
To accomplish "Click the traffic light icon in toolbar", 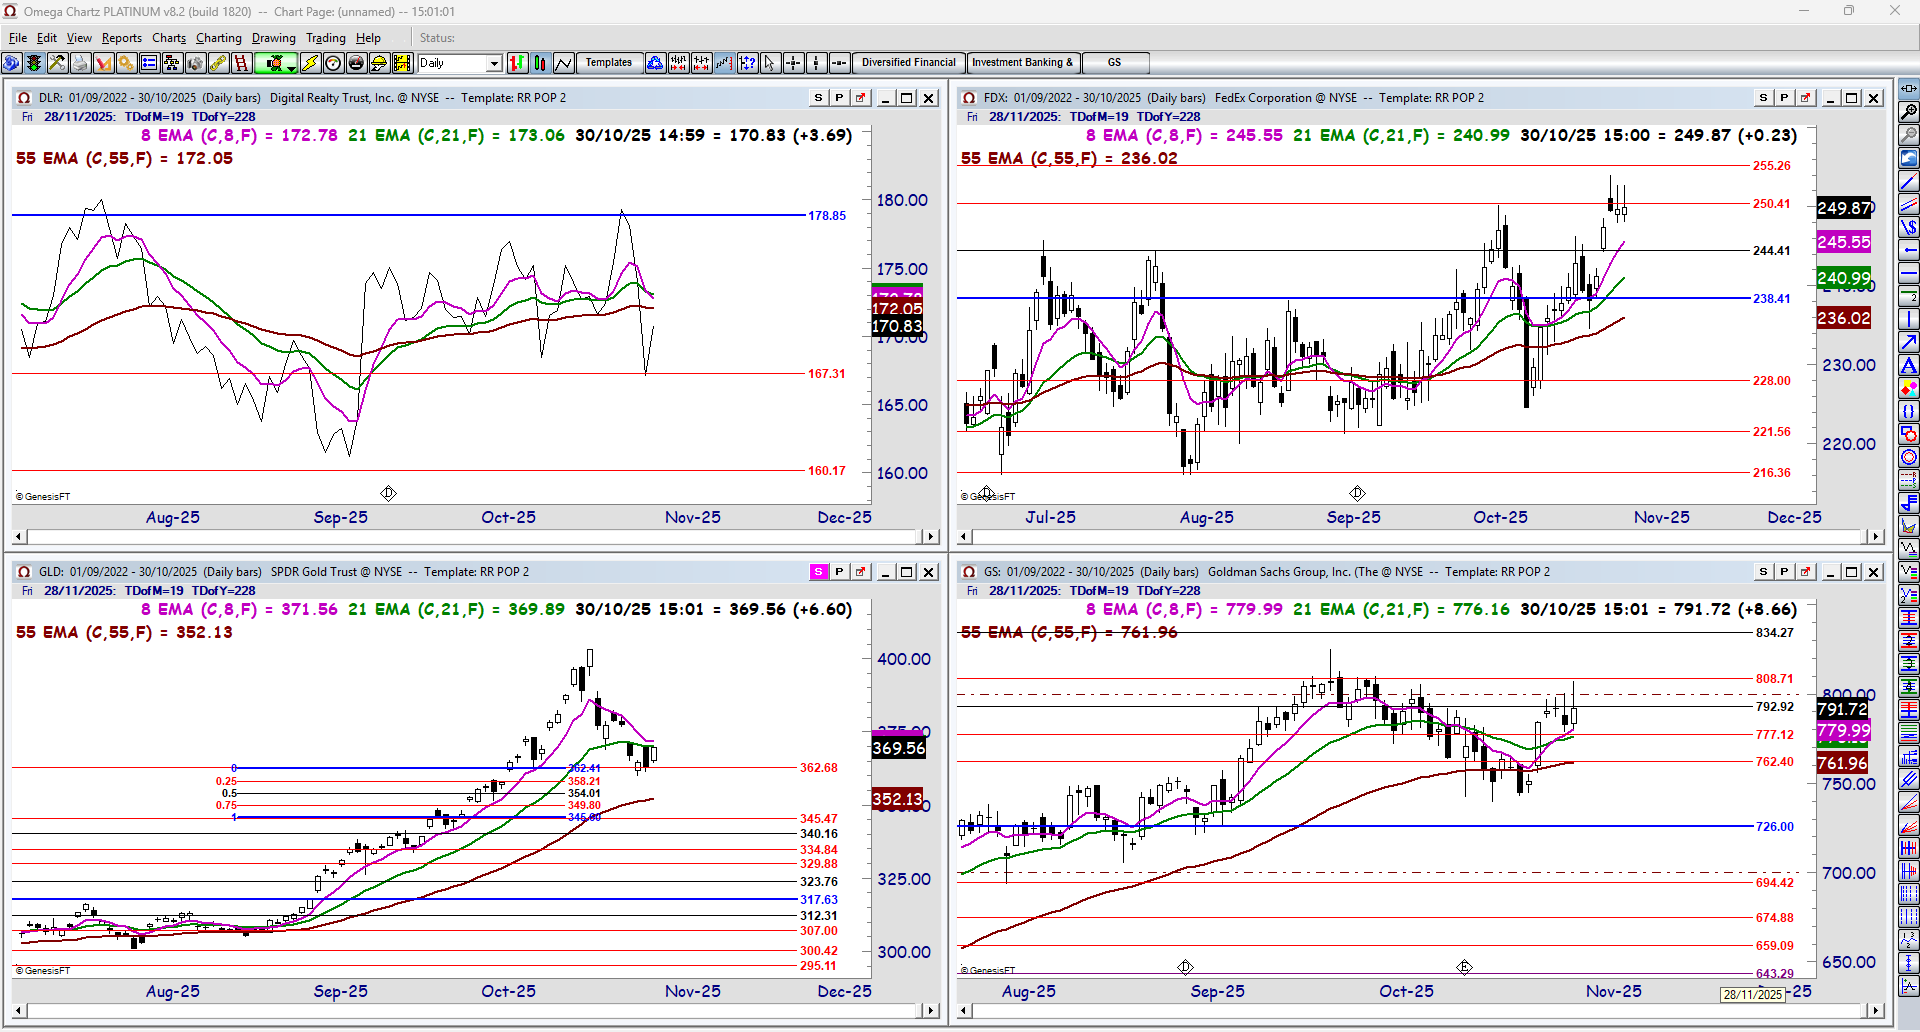I will [x=34, y=63].
